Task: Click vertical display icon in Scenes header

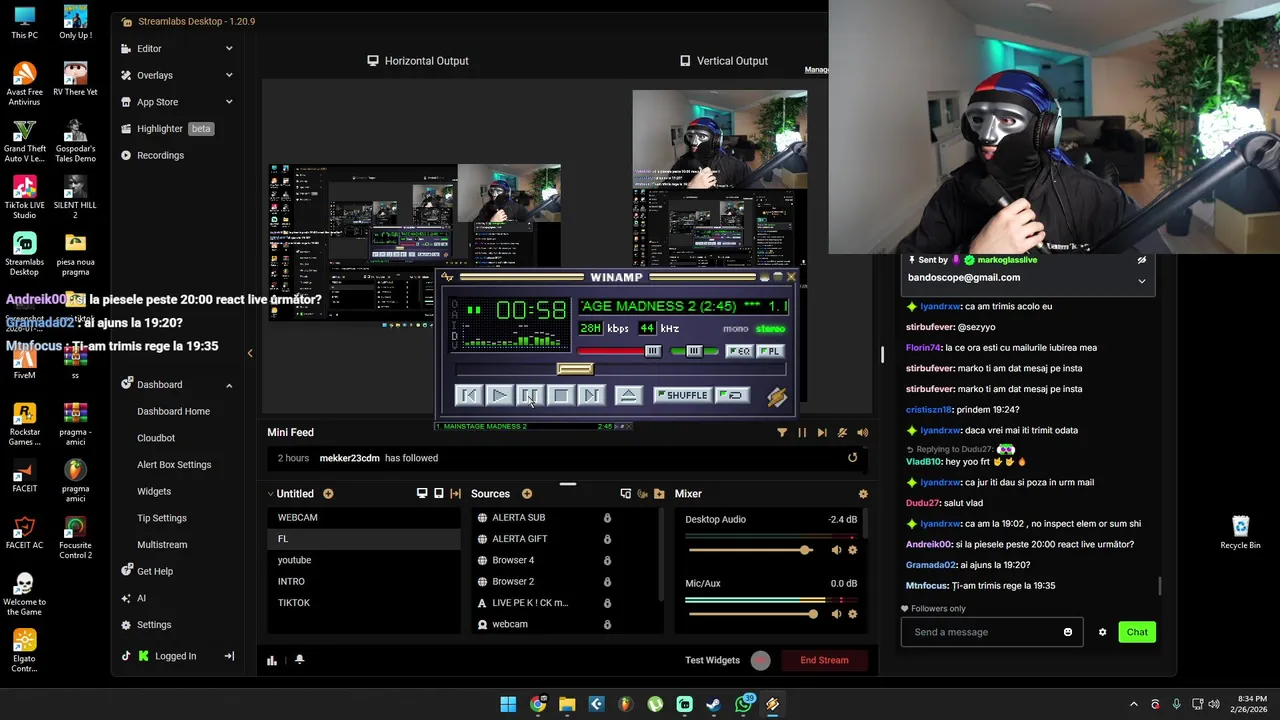Action: 439,494
